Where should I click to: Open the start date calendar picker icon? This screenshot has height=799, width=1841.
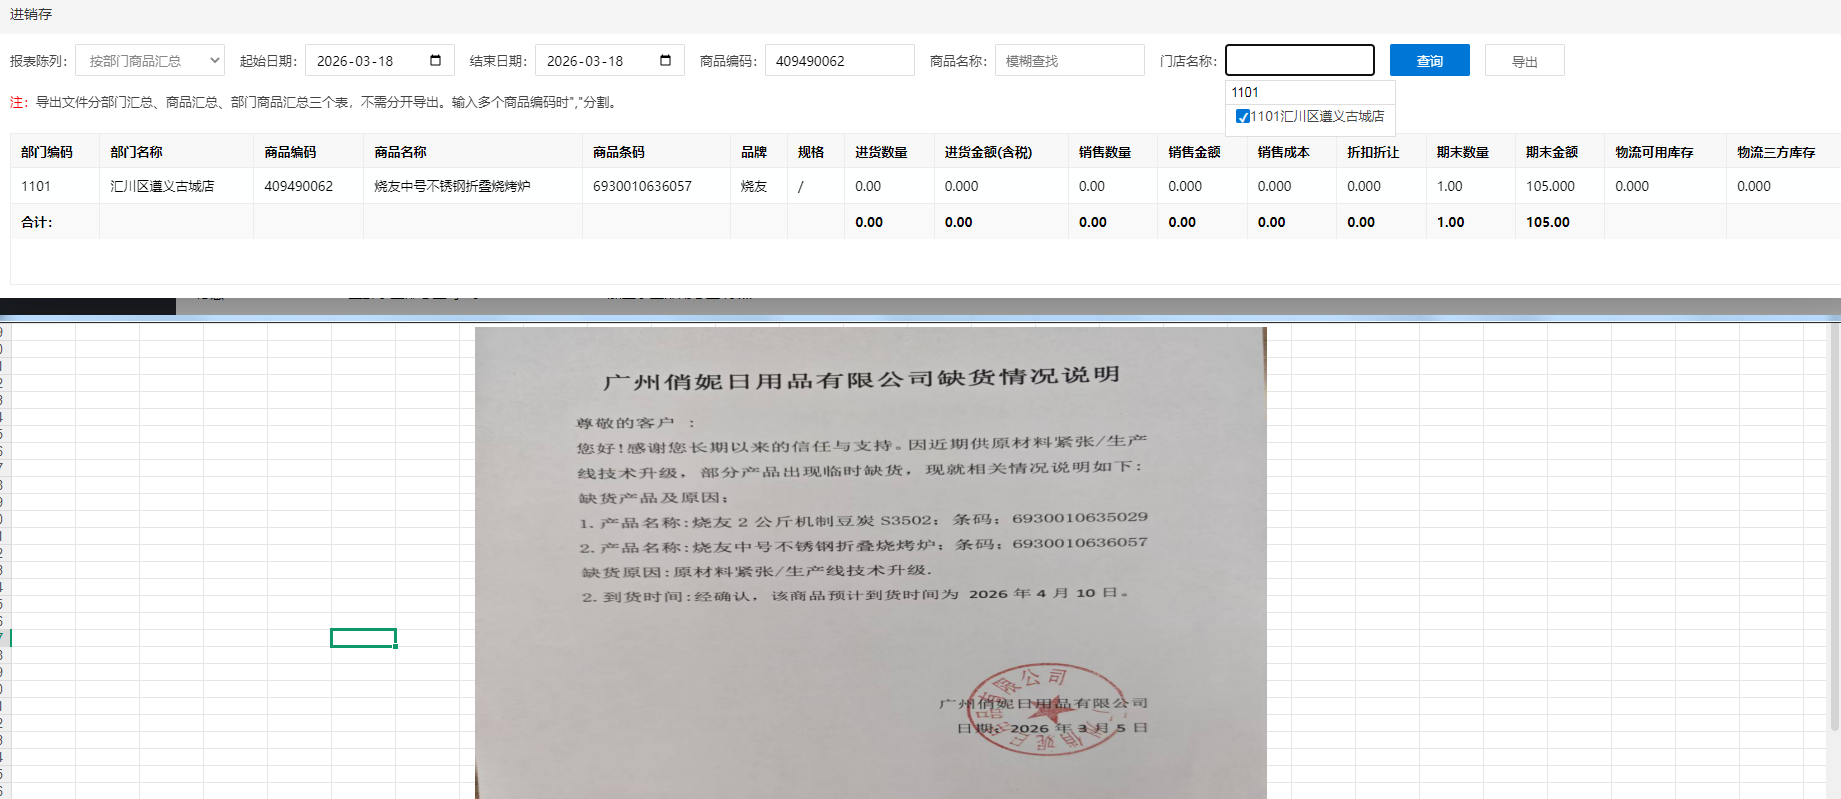click(x=435, y=61)
